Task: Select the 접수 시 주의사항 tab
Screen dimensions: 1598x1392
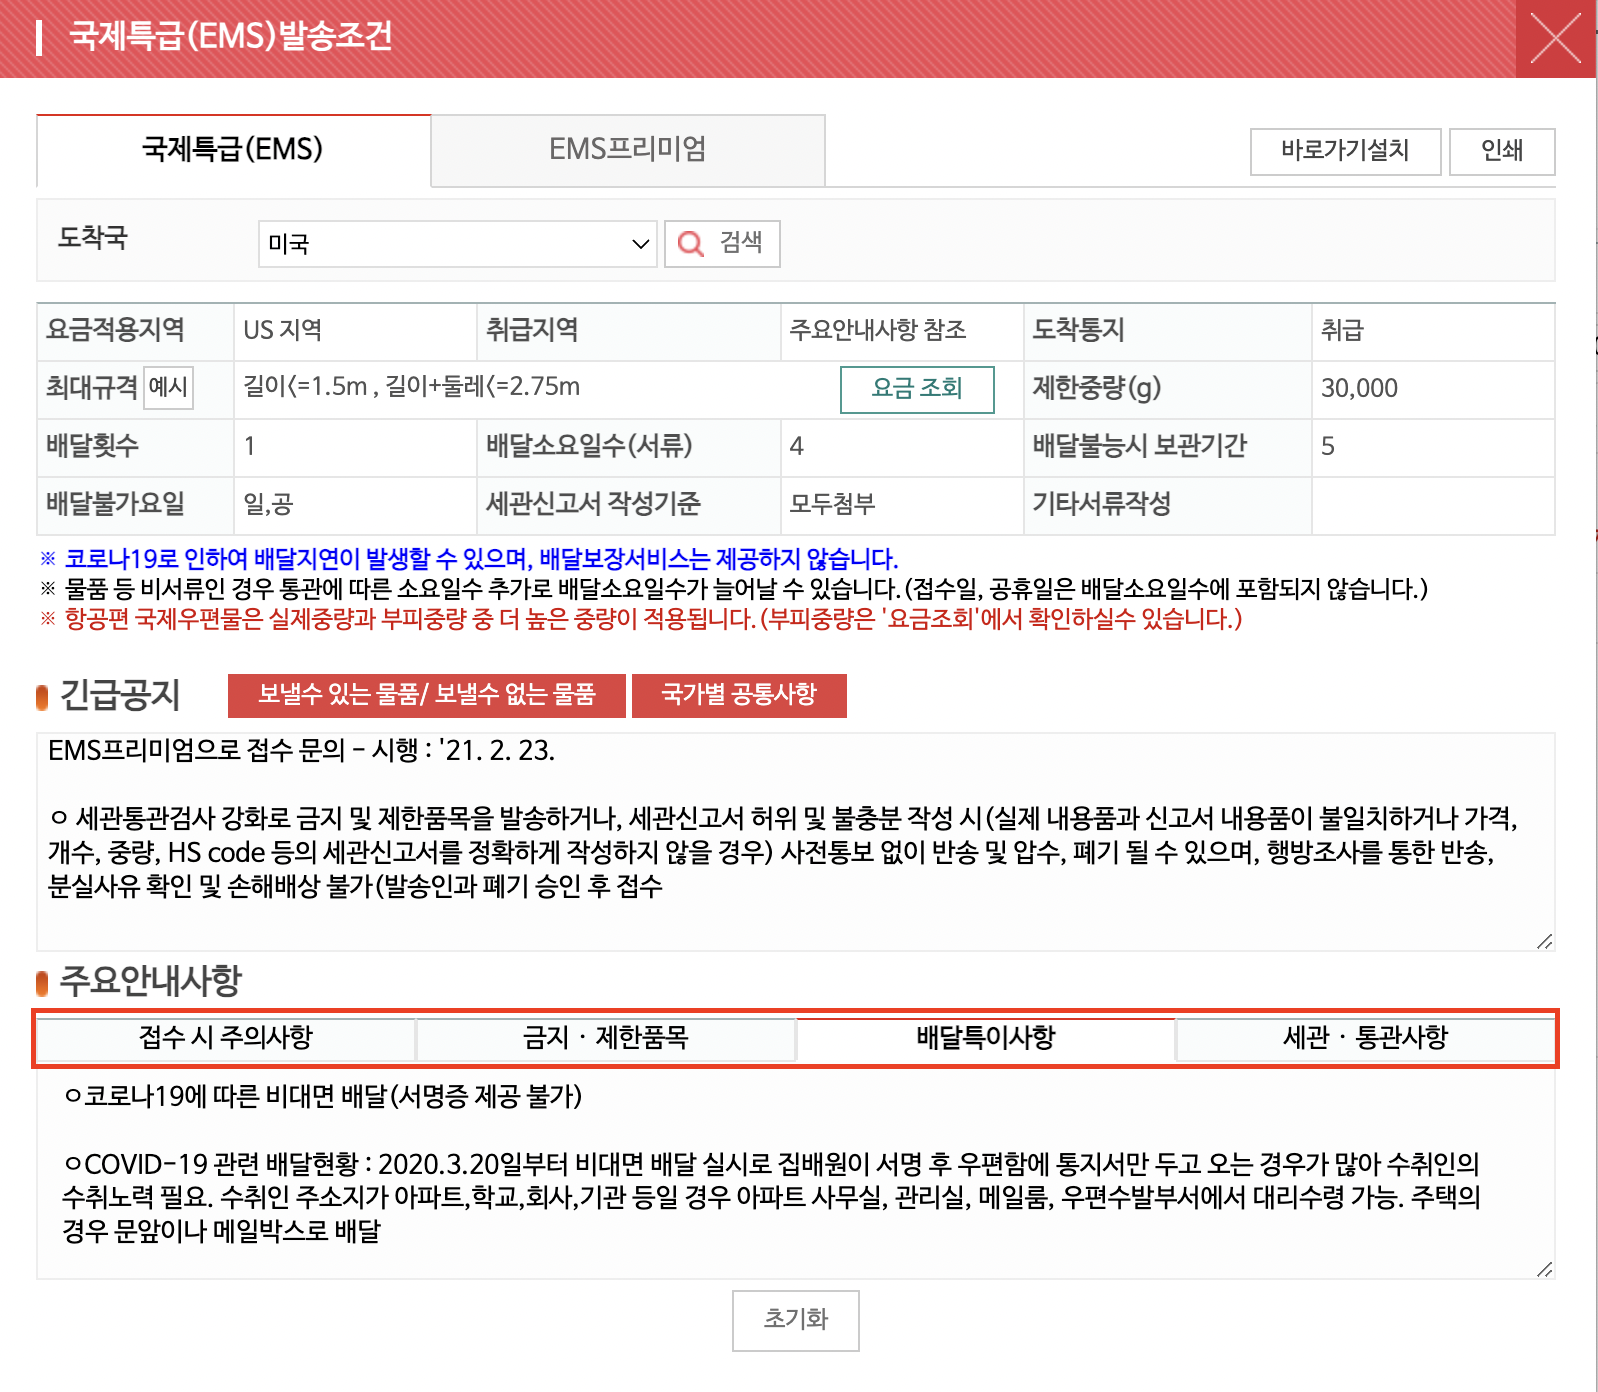Action: [x=226, y=1038]
